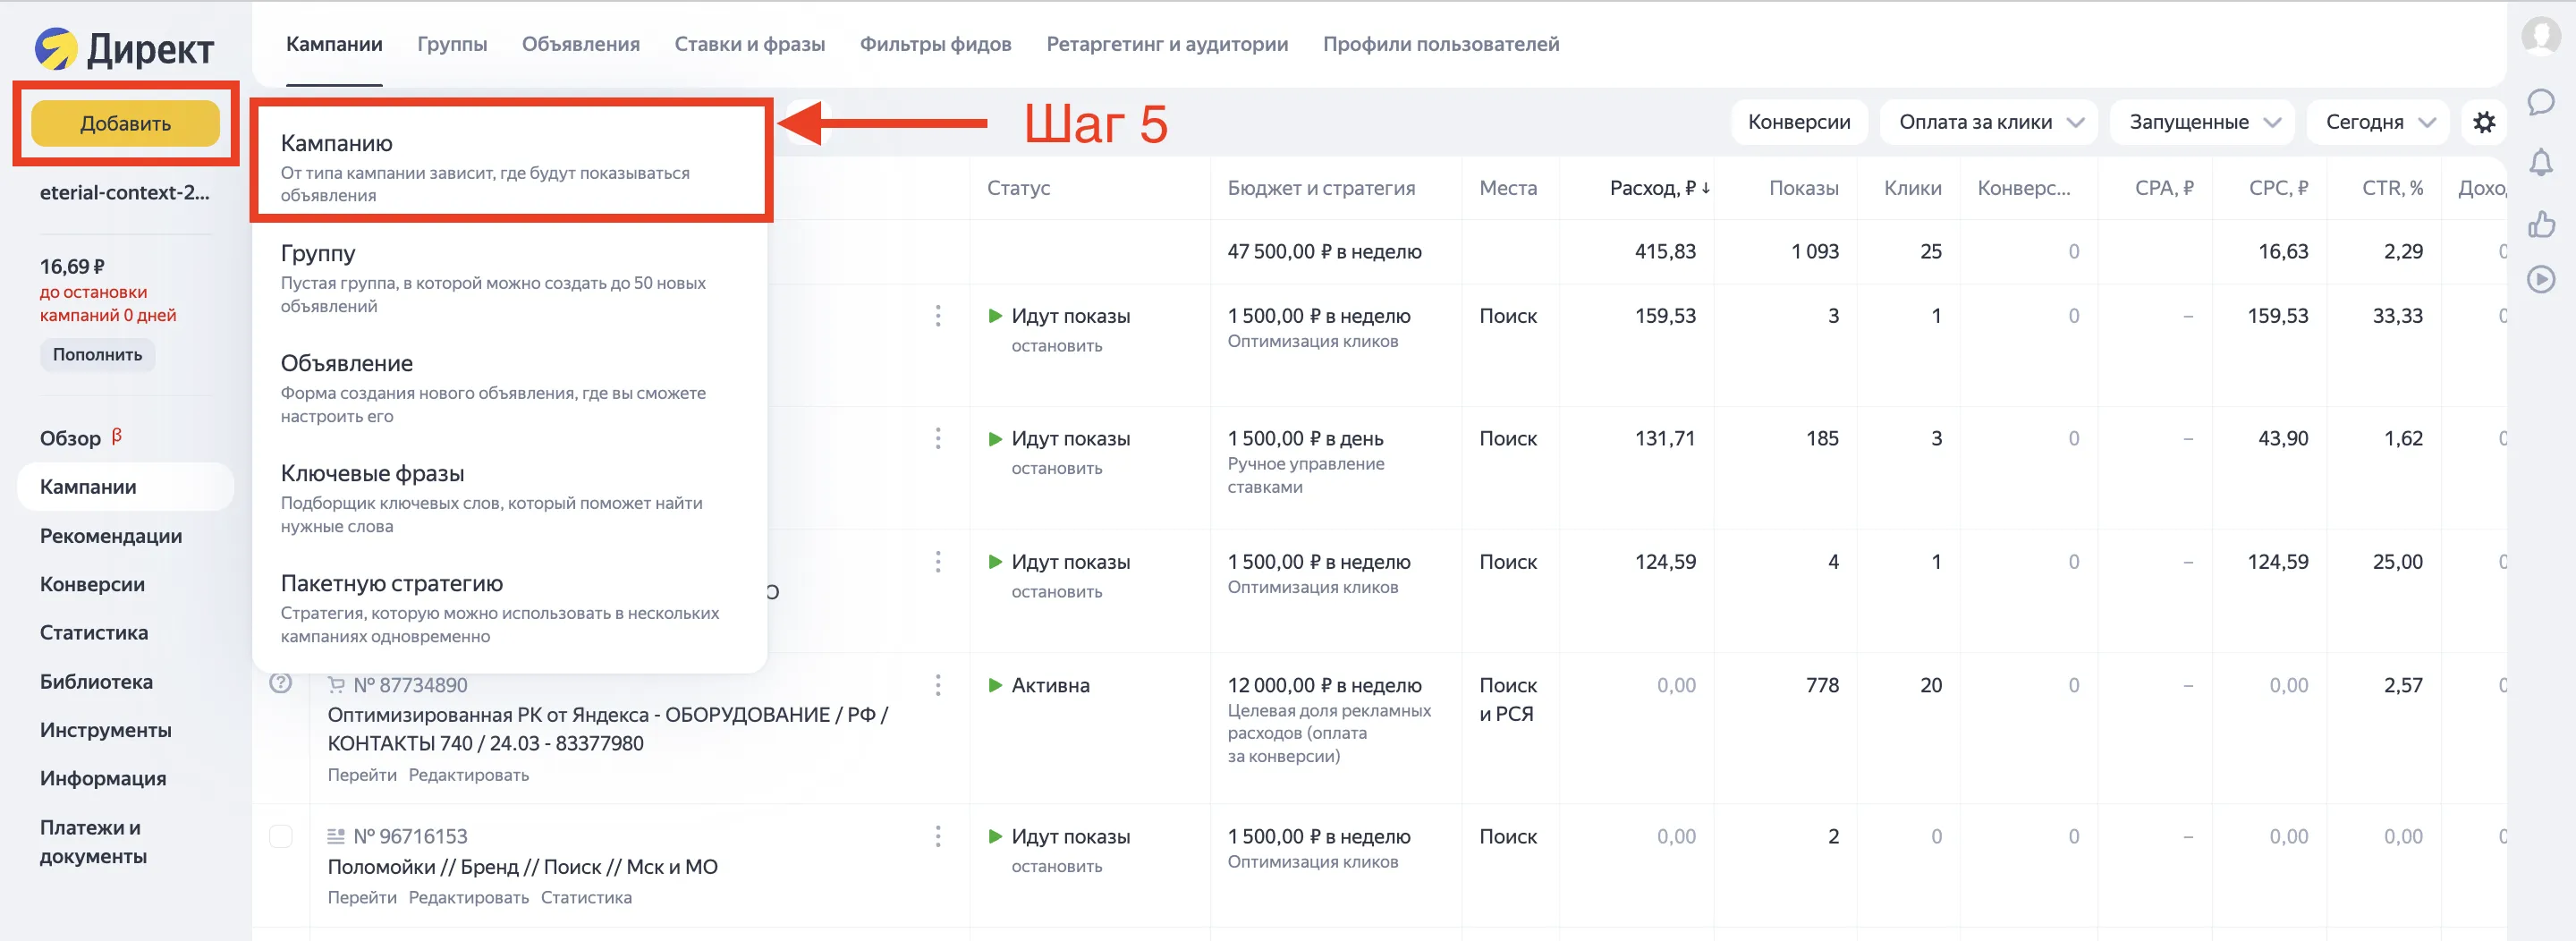The image size is (2576, 941).
Task: Click the text-ad type icon of campaign 96716153
Action: (x=337, y=836)
